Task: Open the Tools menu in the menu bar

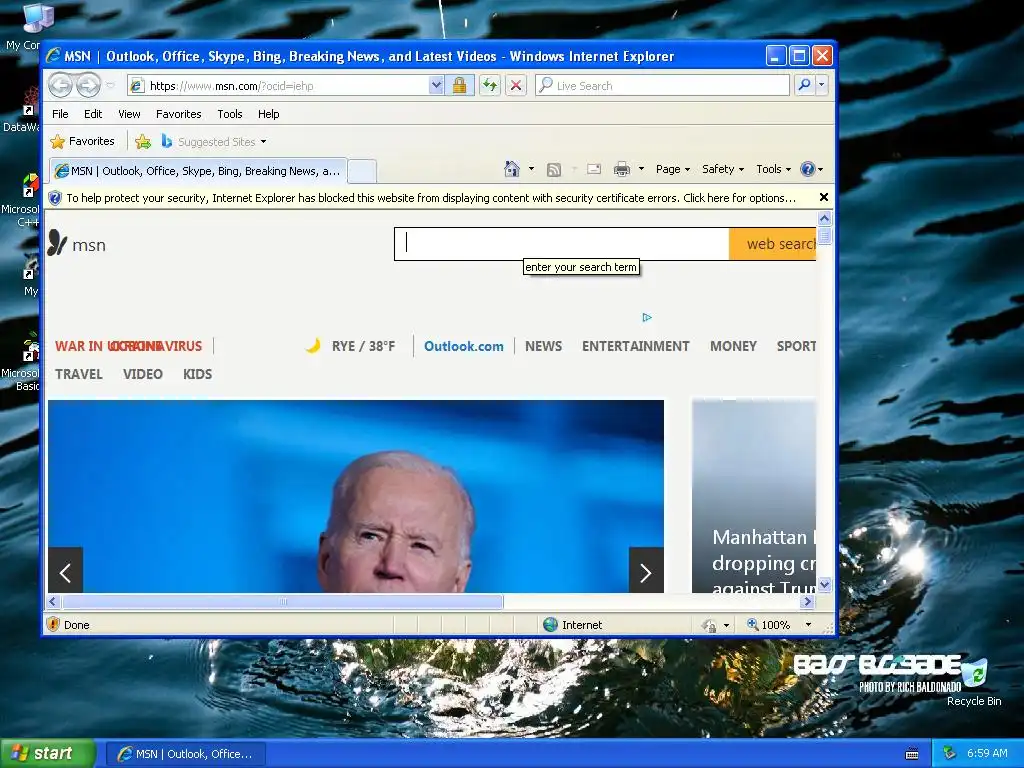Action: coord(230,114)
